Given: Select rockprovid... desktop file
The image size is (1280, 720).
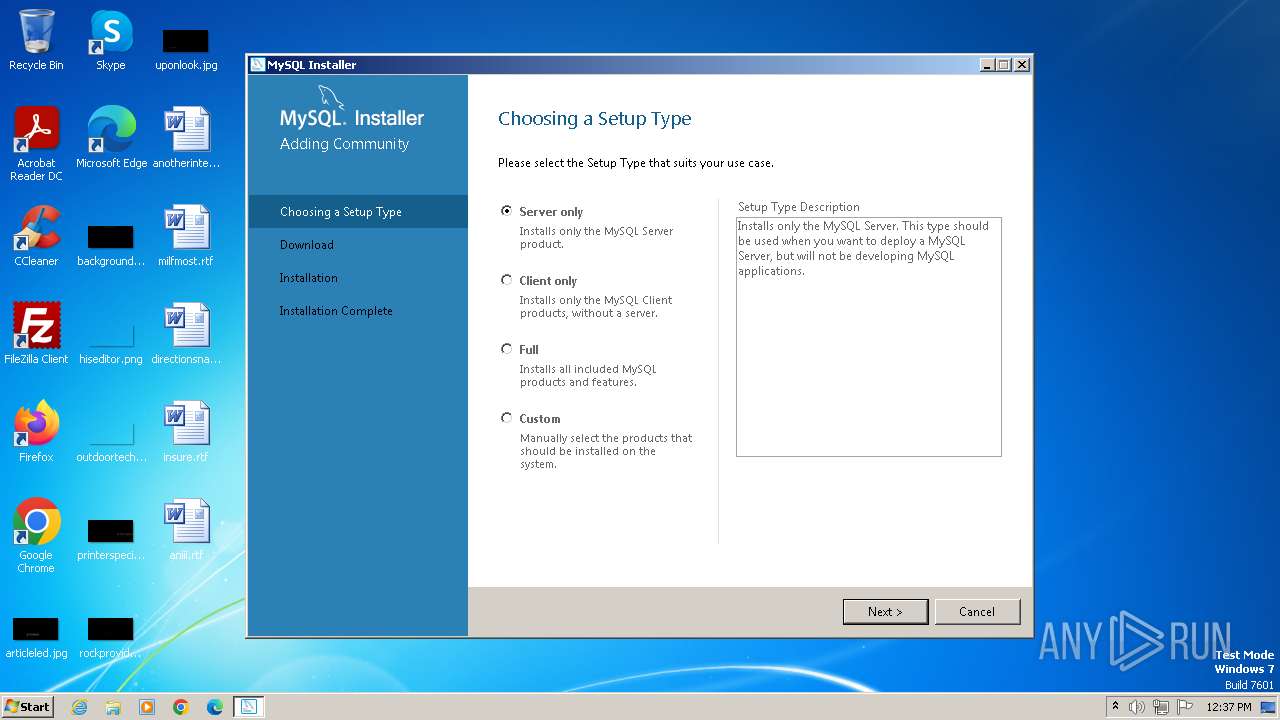Looking at the screenshot, I should [111, 637].
